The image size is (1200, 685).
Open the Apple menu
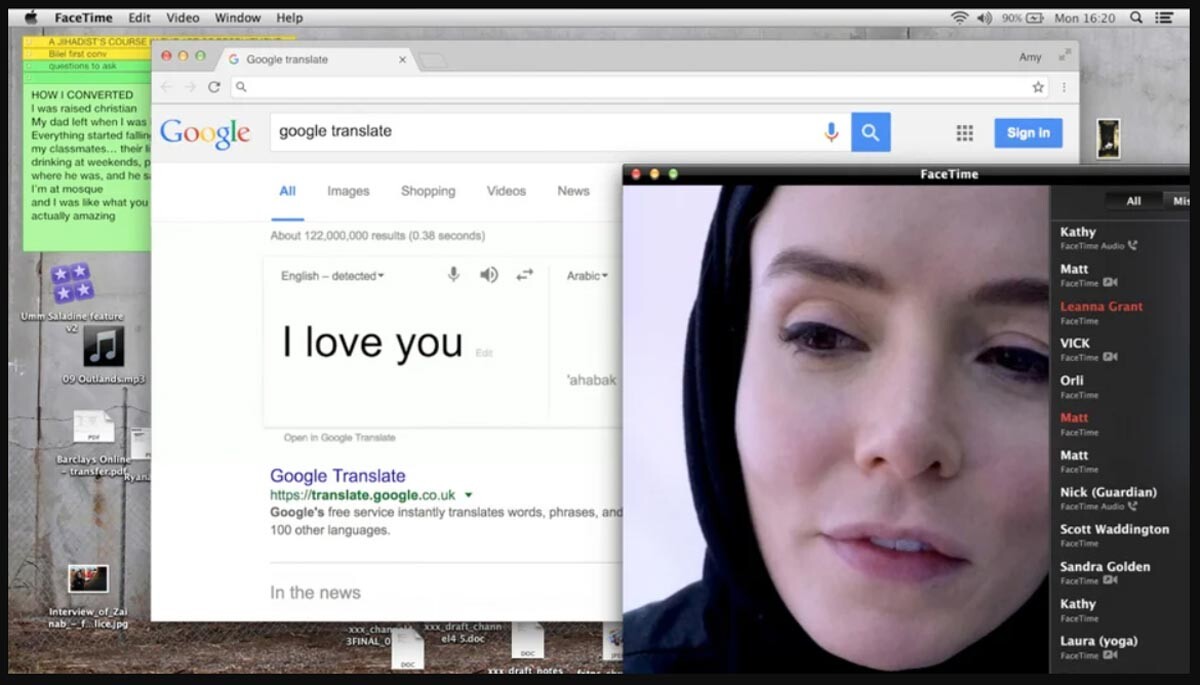tap(30, 17)
